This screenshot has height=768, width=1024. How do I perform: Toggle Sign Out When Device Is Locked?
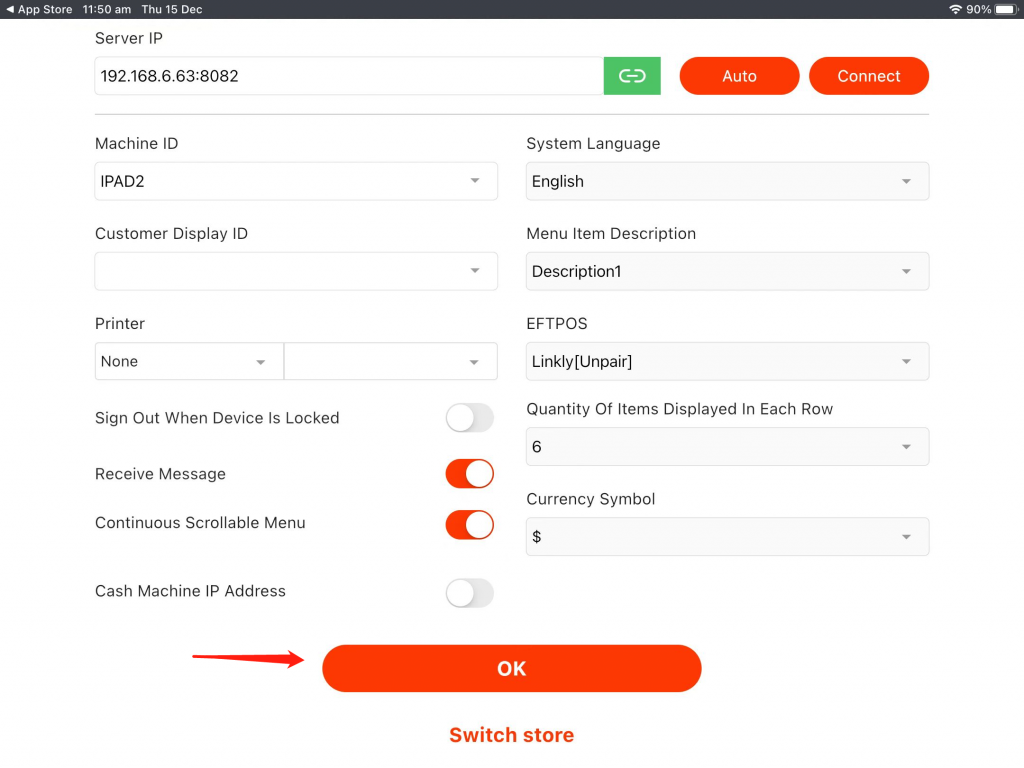469,418
